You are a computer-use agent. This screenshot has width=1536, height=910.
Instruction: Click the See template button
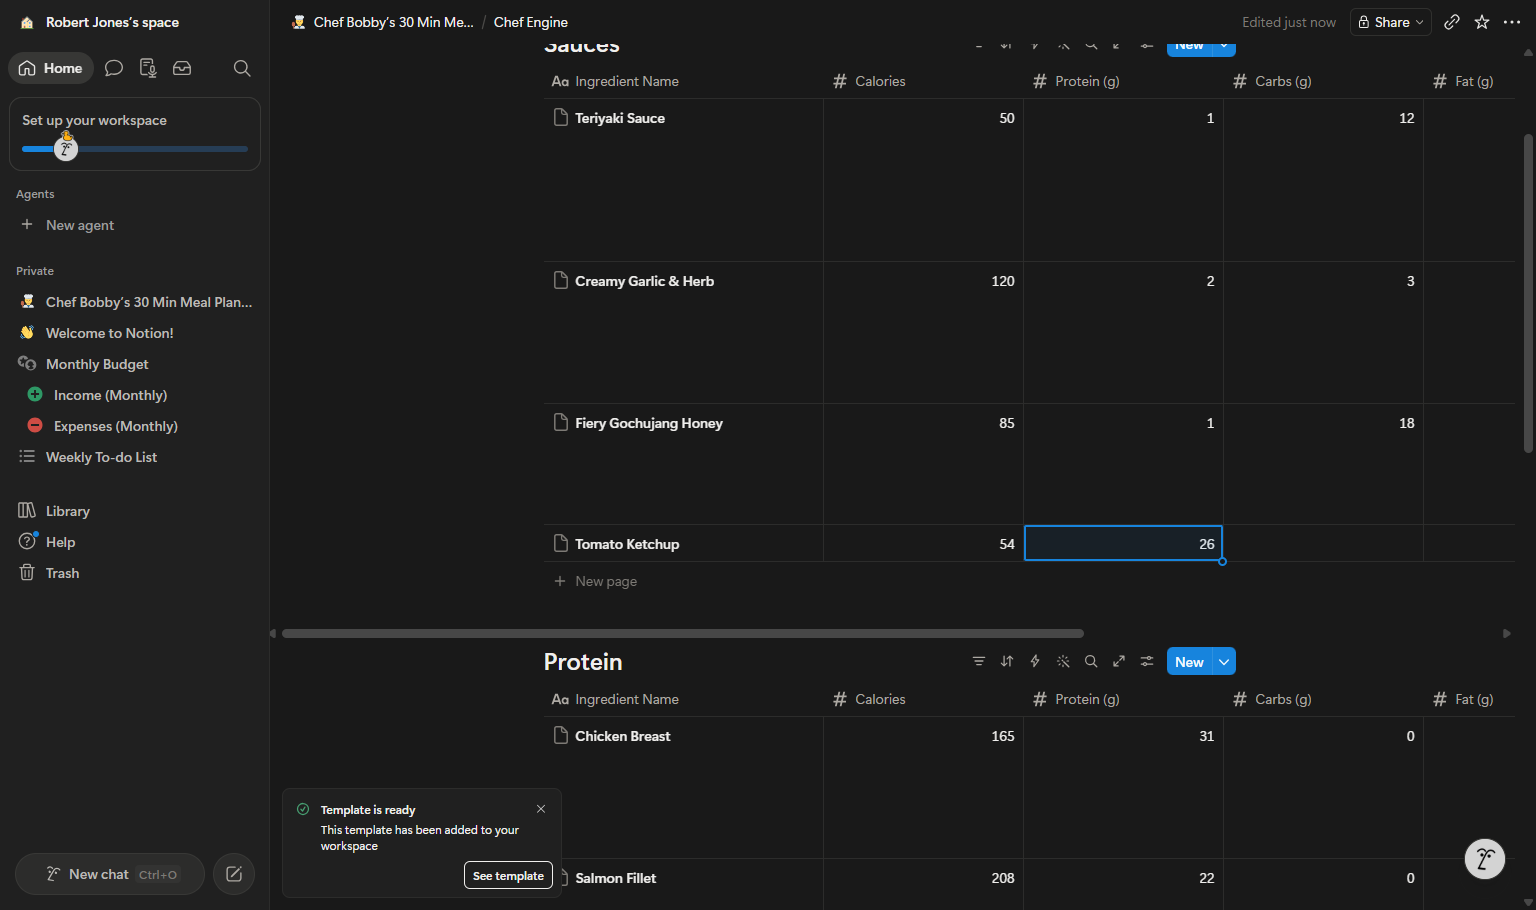(508, 875)
